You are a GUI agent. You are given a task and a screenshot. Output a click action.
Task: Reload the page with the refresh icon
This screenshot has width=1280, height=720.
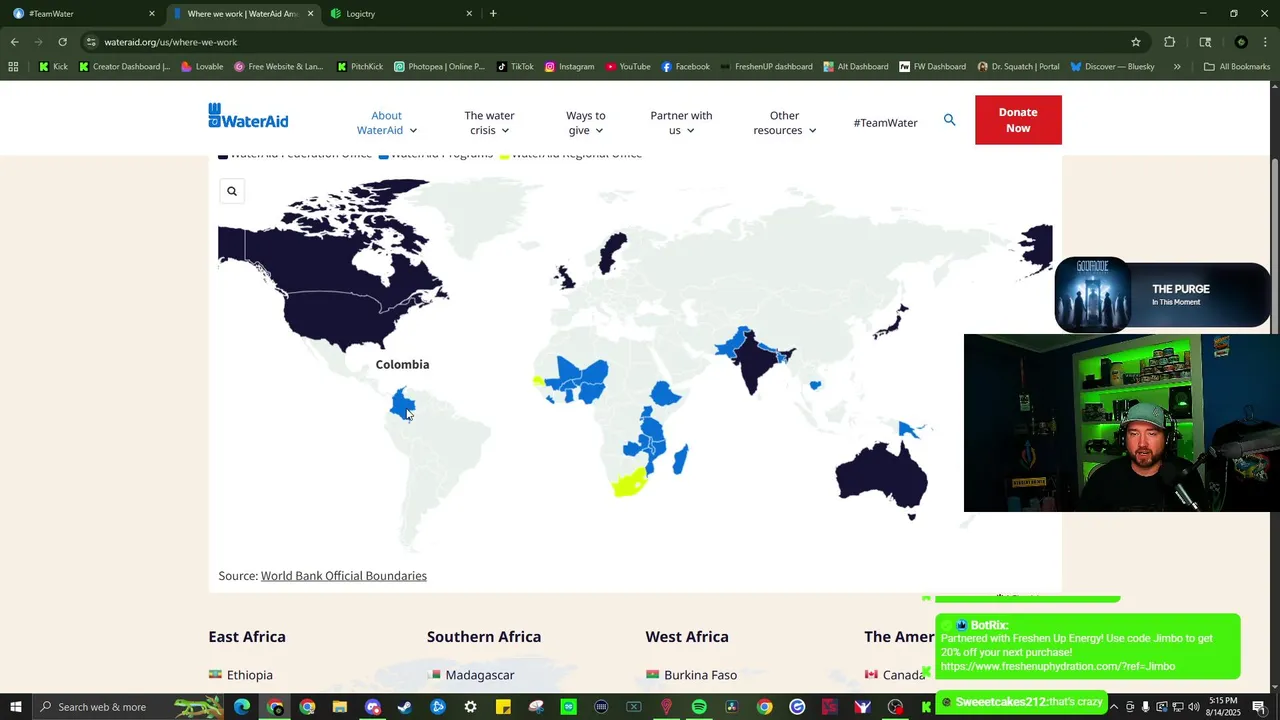(62, 42)
